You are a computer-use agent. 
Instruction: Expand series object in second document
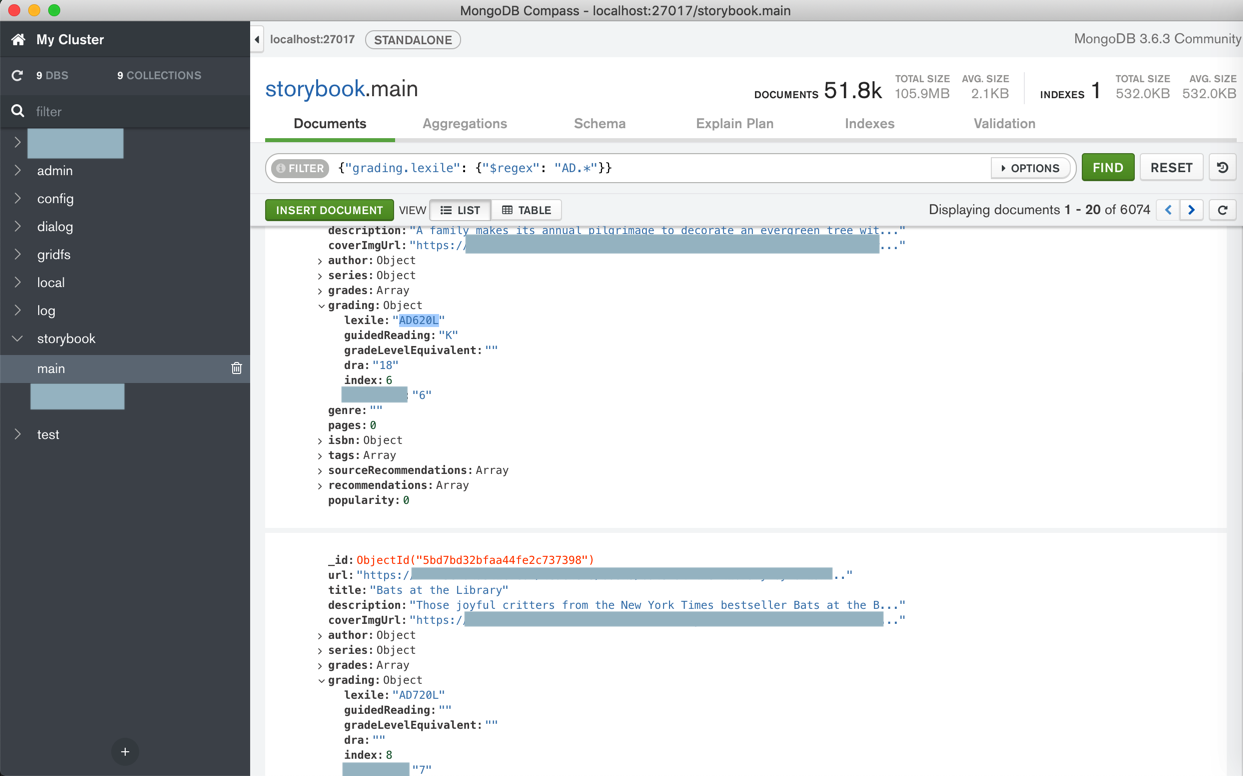click(x=321, y=651)
